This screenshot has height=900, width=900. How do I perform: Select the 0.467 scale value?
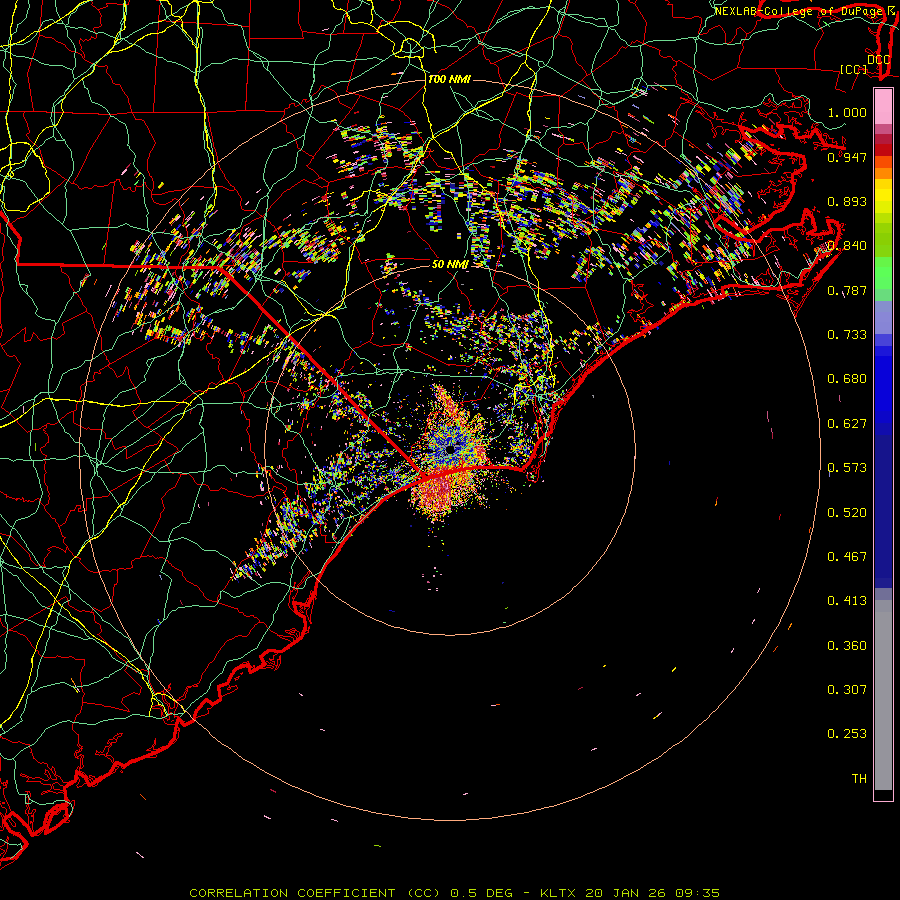[x=847, y=556]
